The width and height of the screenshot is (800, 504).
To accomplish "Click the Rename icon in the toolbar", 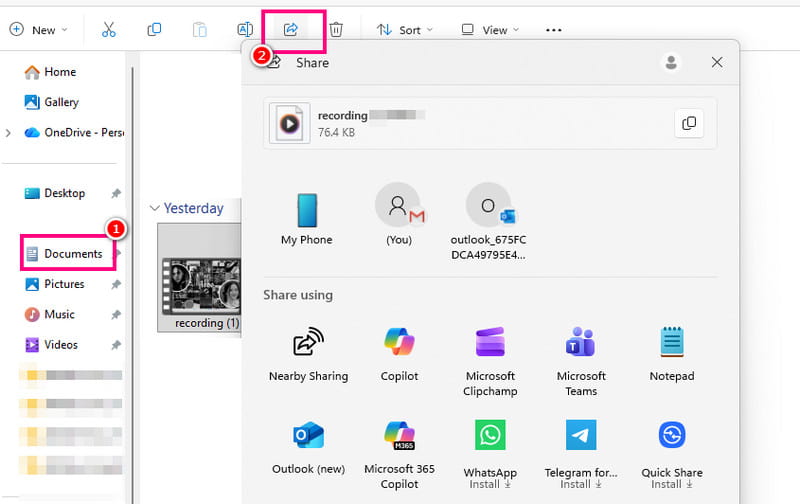I will click(244, 30).
